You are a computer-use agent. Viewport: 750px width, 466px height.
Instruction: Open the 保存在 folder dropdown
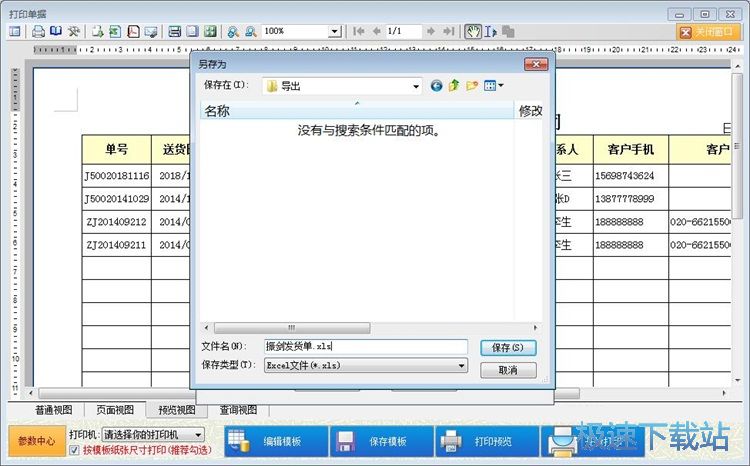coord(416,87)
